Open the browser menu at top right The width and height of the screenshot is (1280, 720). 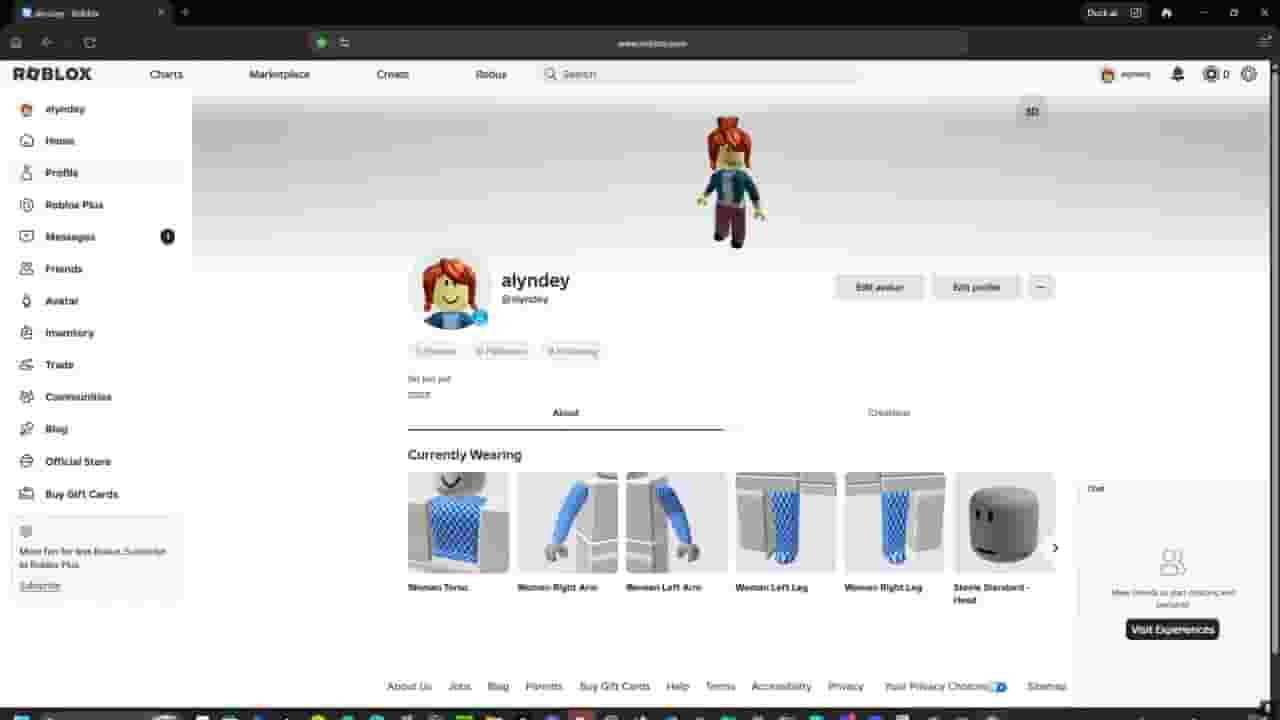[1264, 43]
